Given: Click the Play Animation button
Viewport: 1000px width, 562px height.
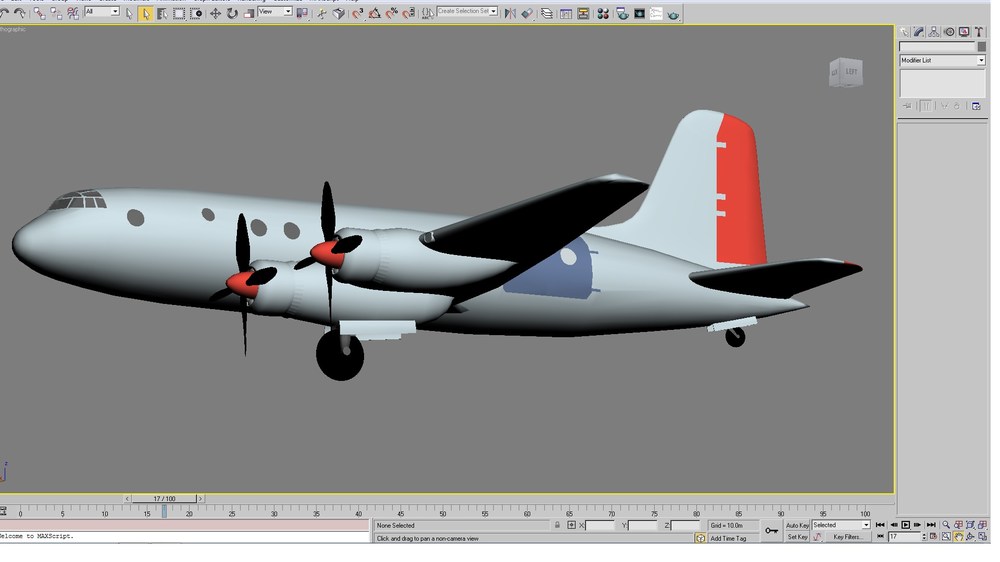Looking at the screenshot, I should point(906,525).
